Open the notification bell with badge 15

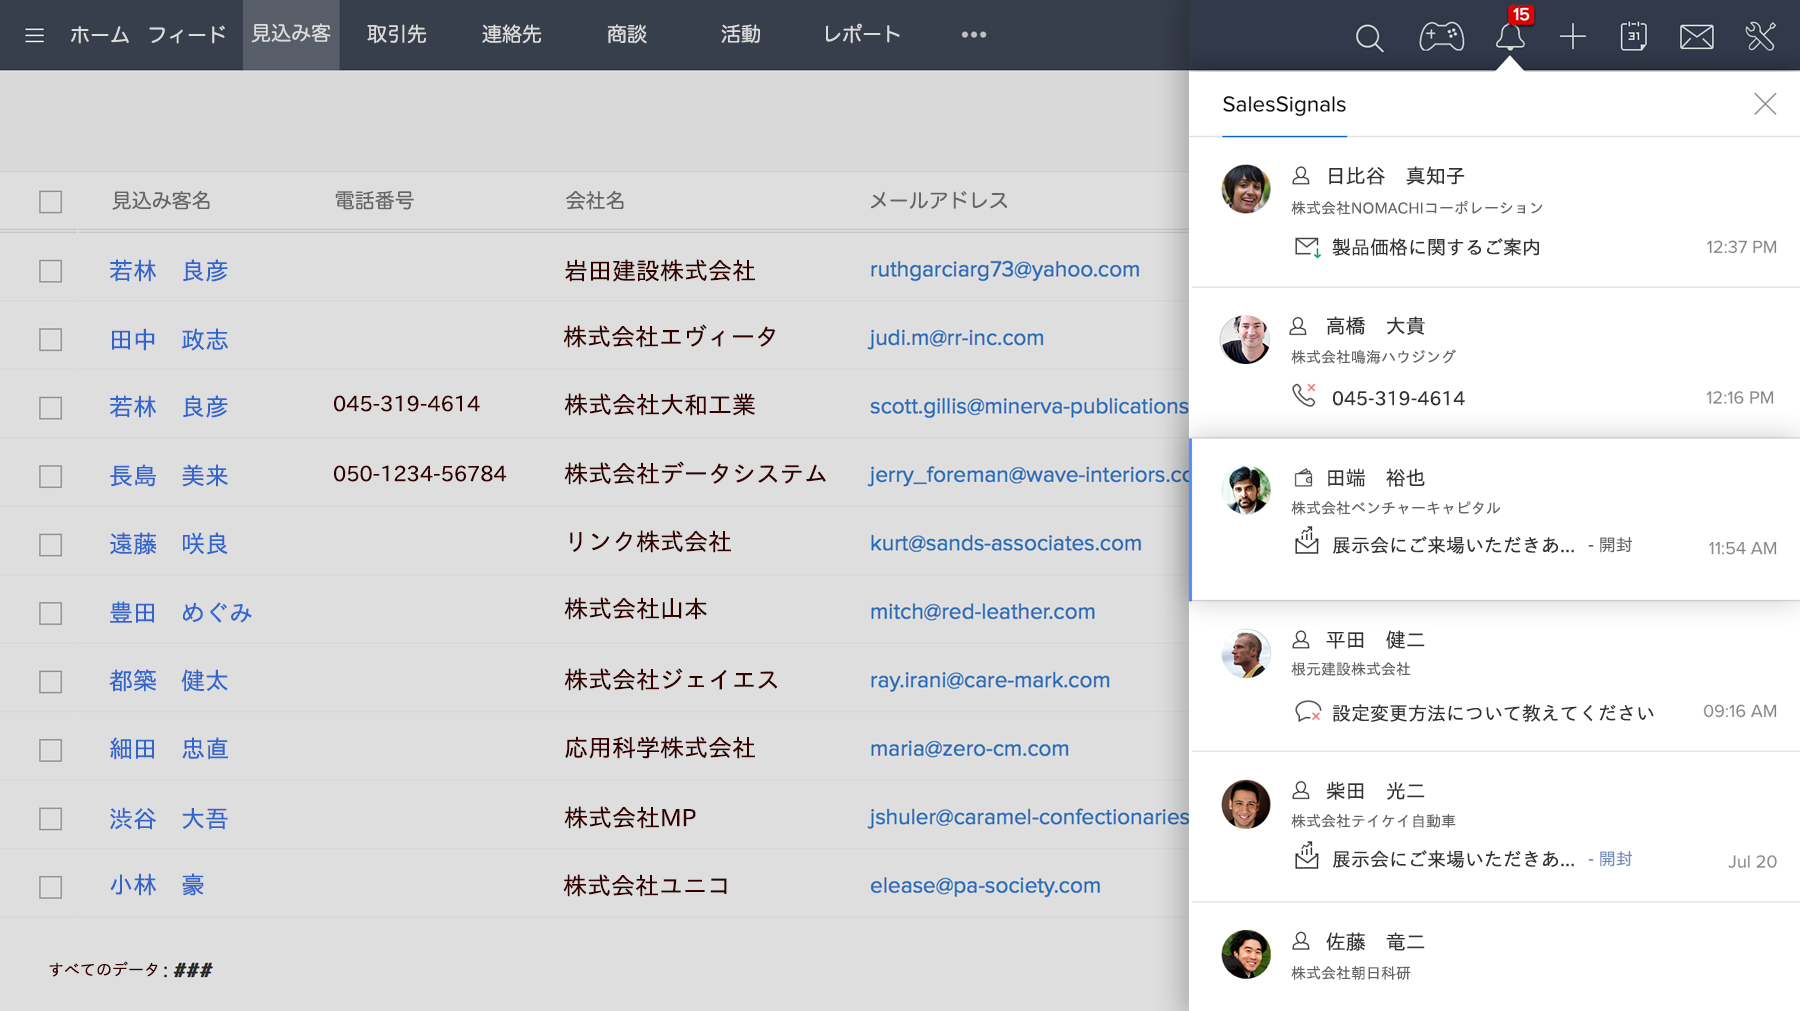[1510, 37]
